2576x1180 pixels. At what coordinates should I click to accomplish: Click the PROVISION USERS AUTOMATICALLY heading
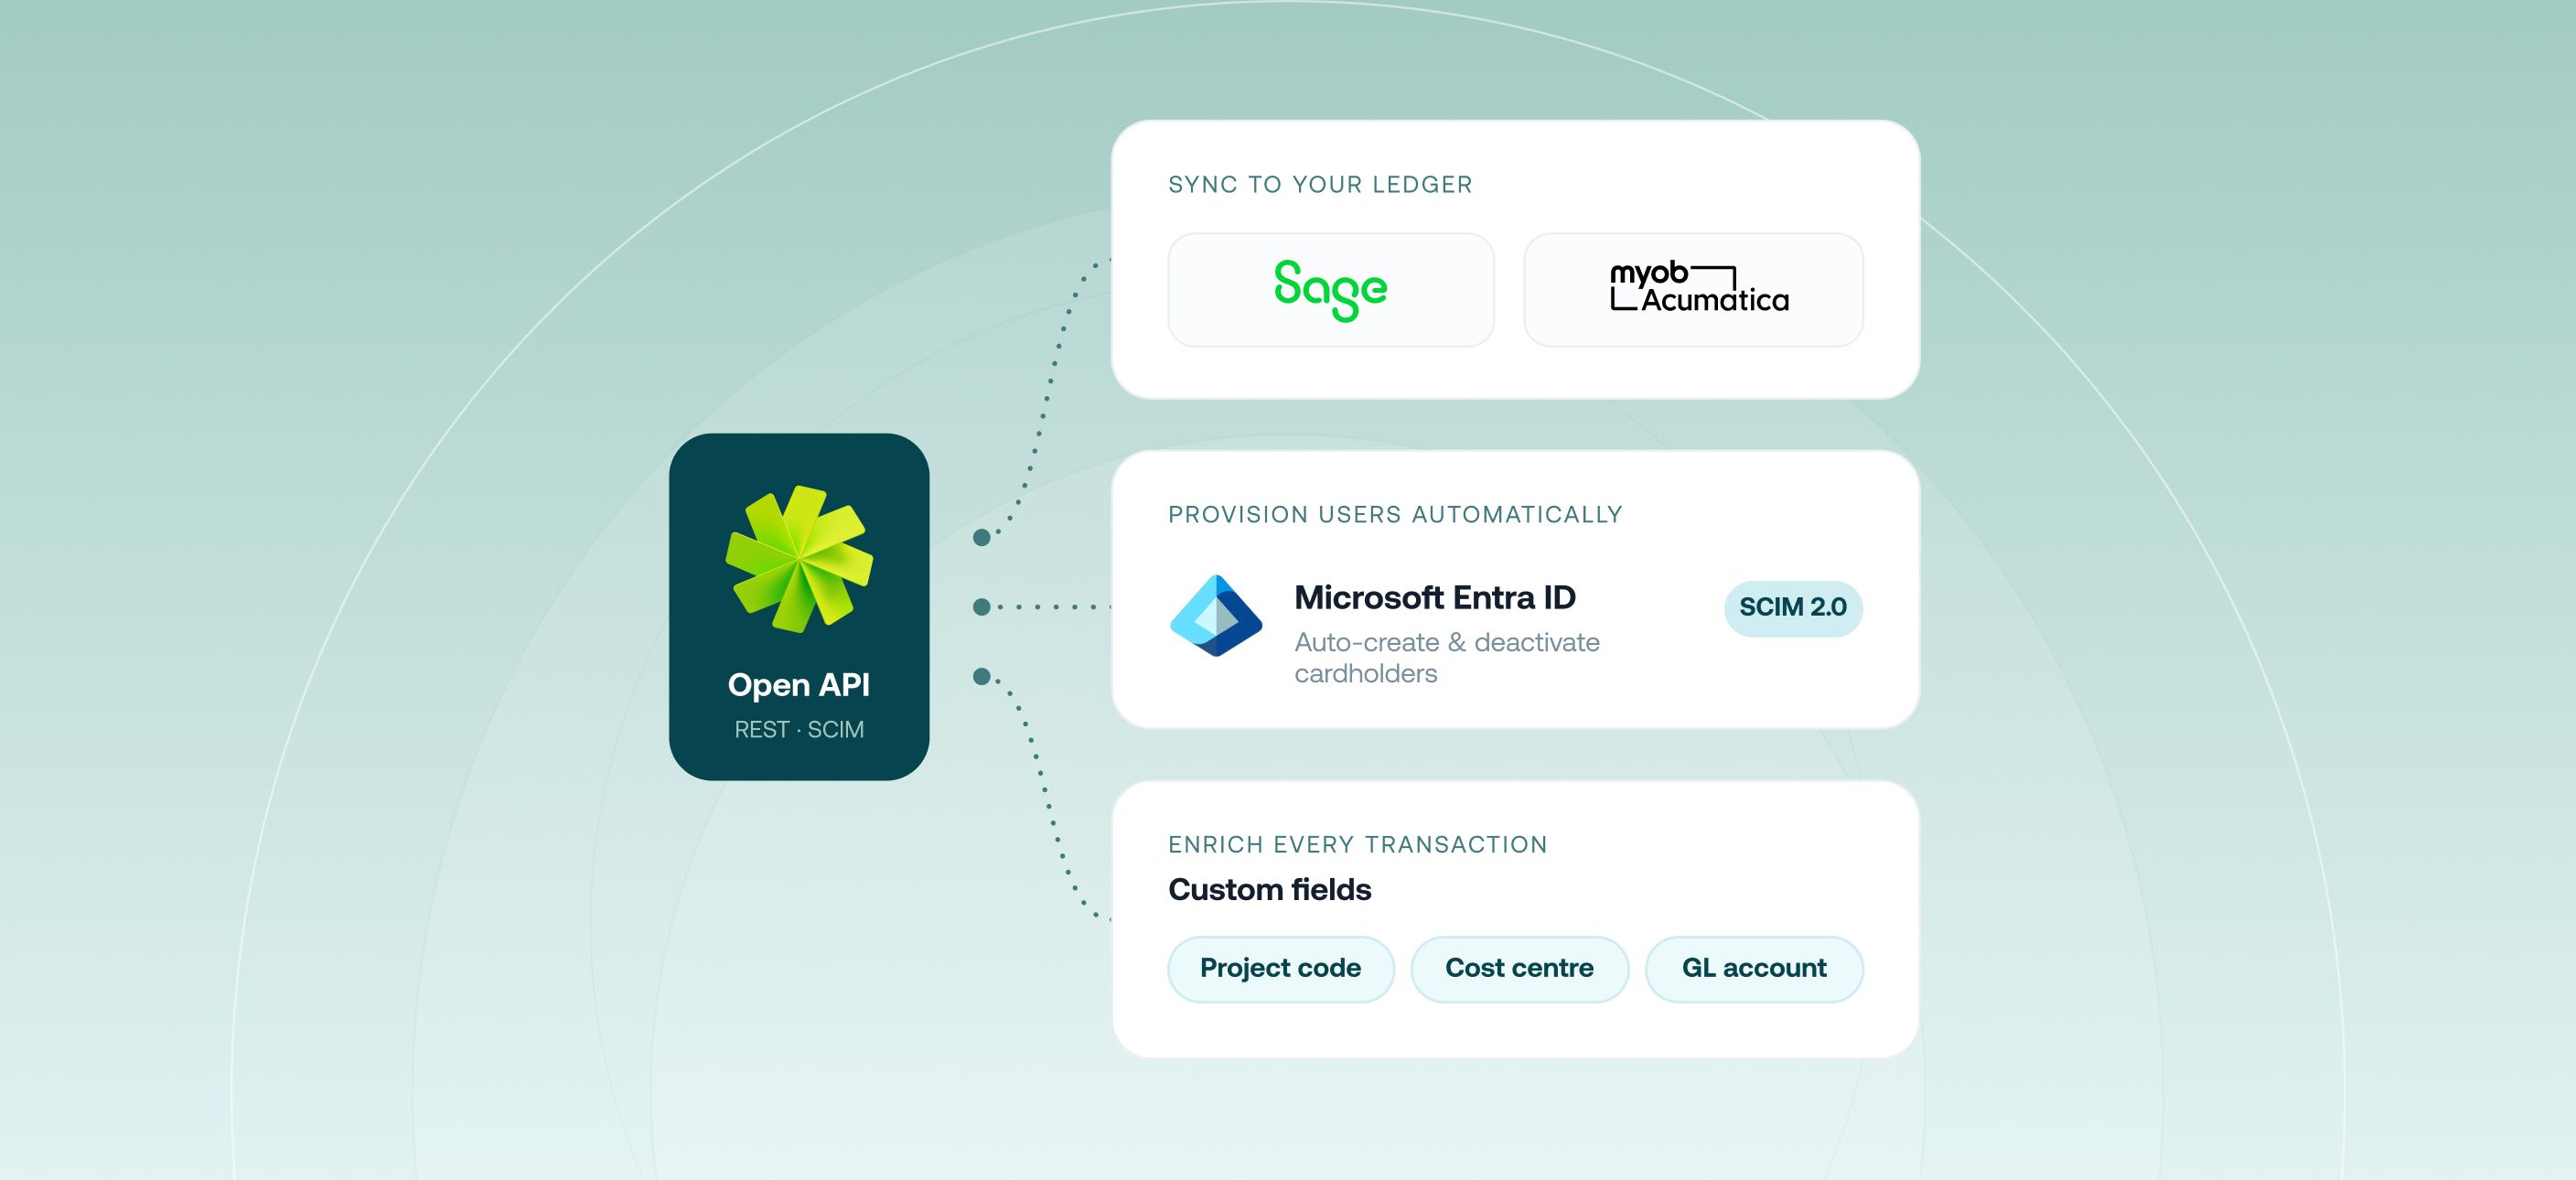[1395, 515]
